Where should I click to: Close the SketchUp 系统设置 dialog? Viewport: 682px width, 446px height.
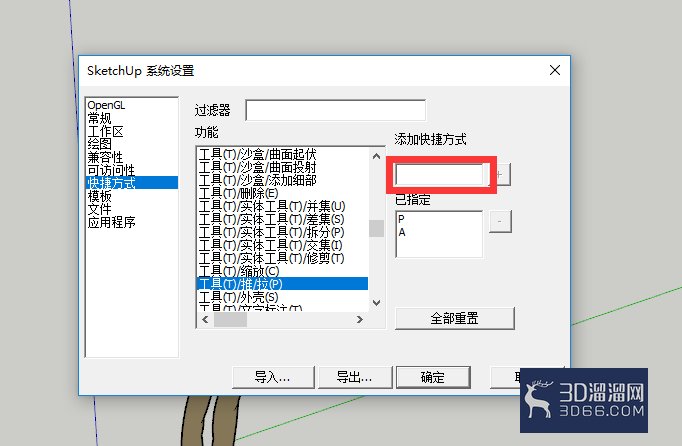[x=555, y=70]
